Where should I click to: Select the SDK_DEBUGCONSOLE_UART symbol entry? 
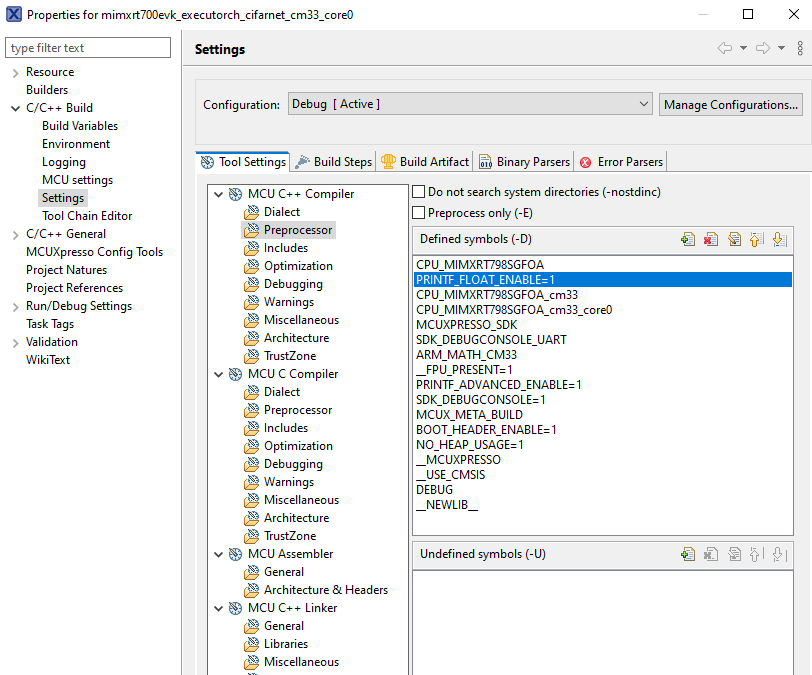coord(491,340)
